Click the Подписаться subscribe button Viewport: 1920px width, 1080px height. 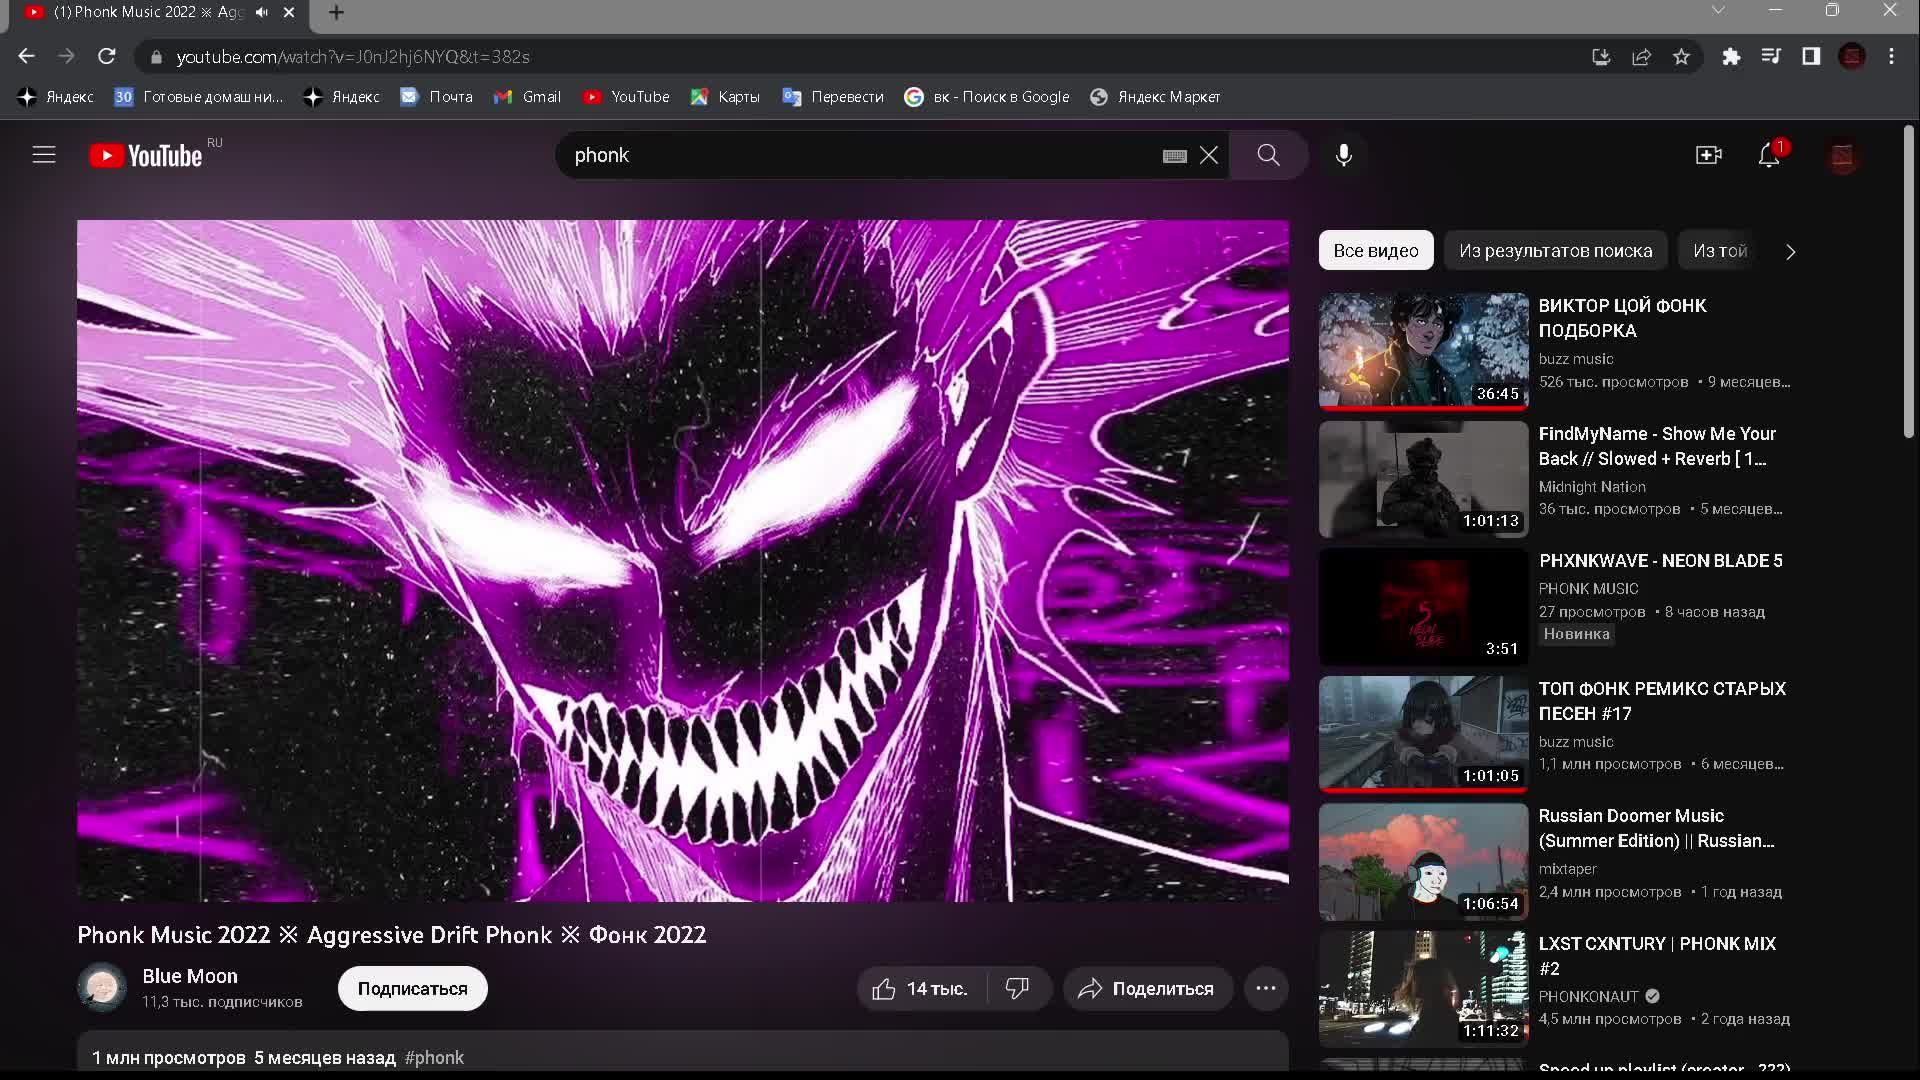(x=412, y=989)
